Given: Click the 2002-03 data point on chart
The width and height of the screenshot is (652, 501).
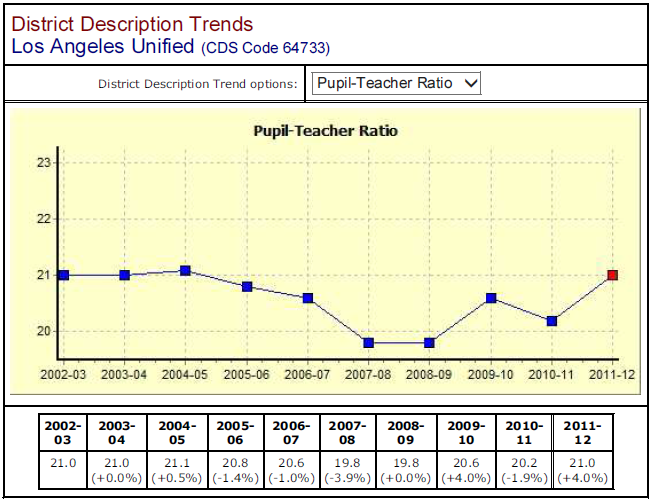Looking at the screenshot, I should 64,275.
